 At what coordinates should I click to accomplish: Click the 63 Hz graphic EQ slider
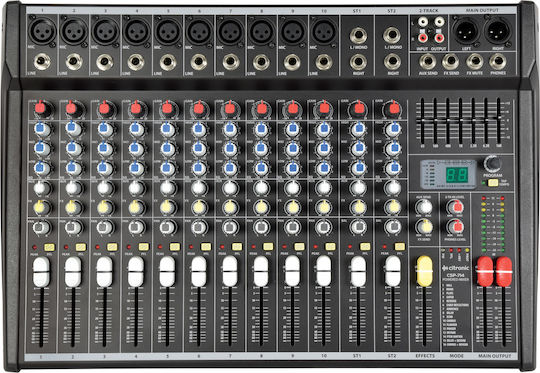tap(423, 121)
